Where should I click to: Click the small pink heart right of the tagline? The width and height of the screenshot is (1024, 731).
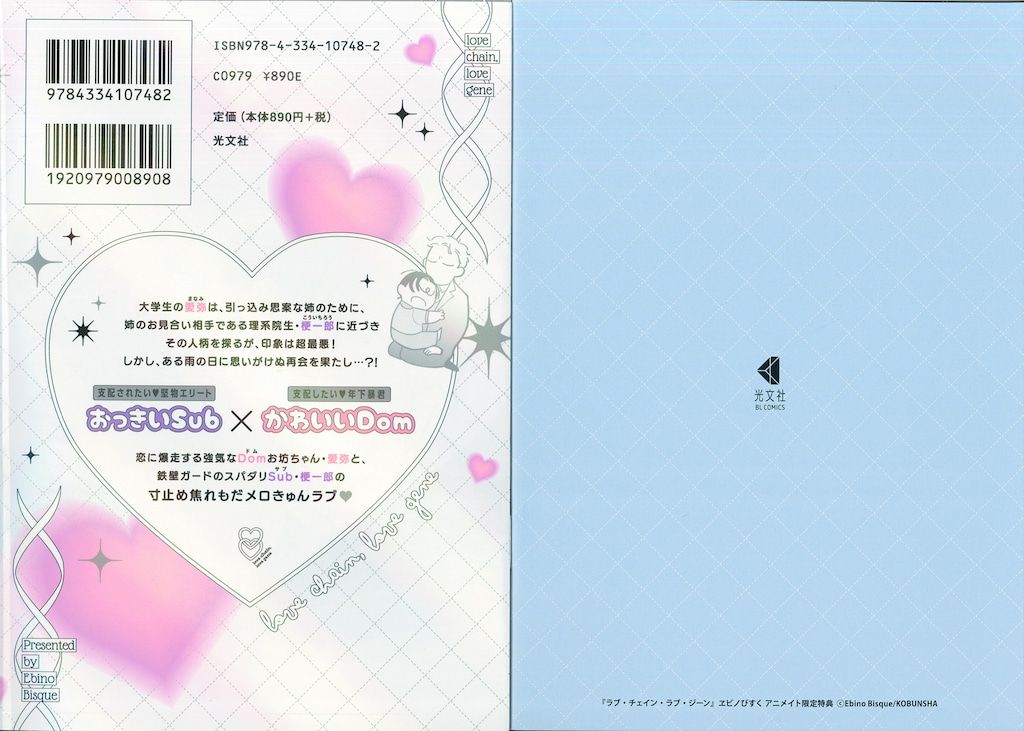pos(484,466)
